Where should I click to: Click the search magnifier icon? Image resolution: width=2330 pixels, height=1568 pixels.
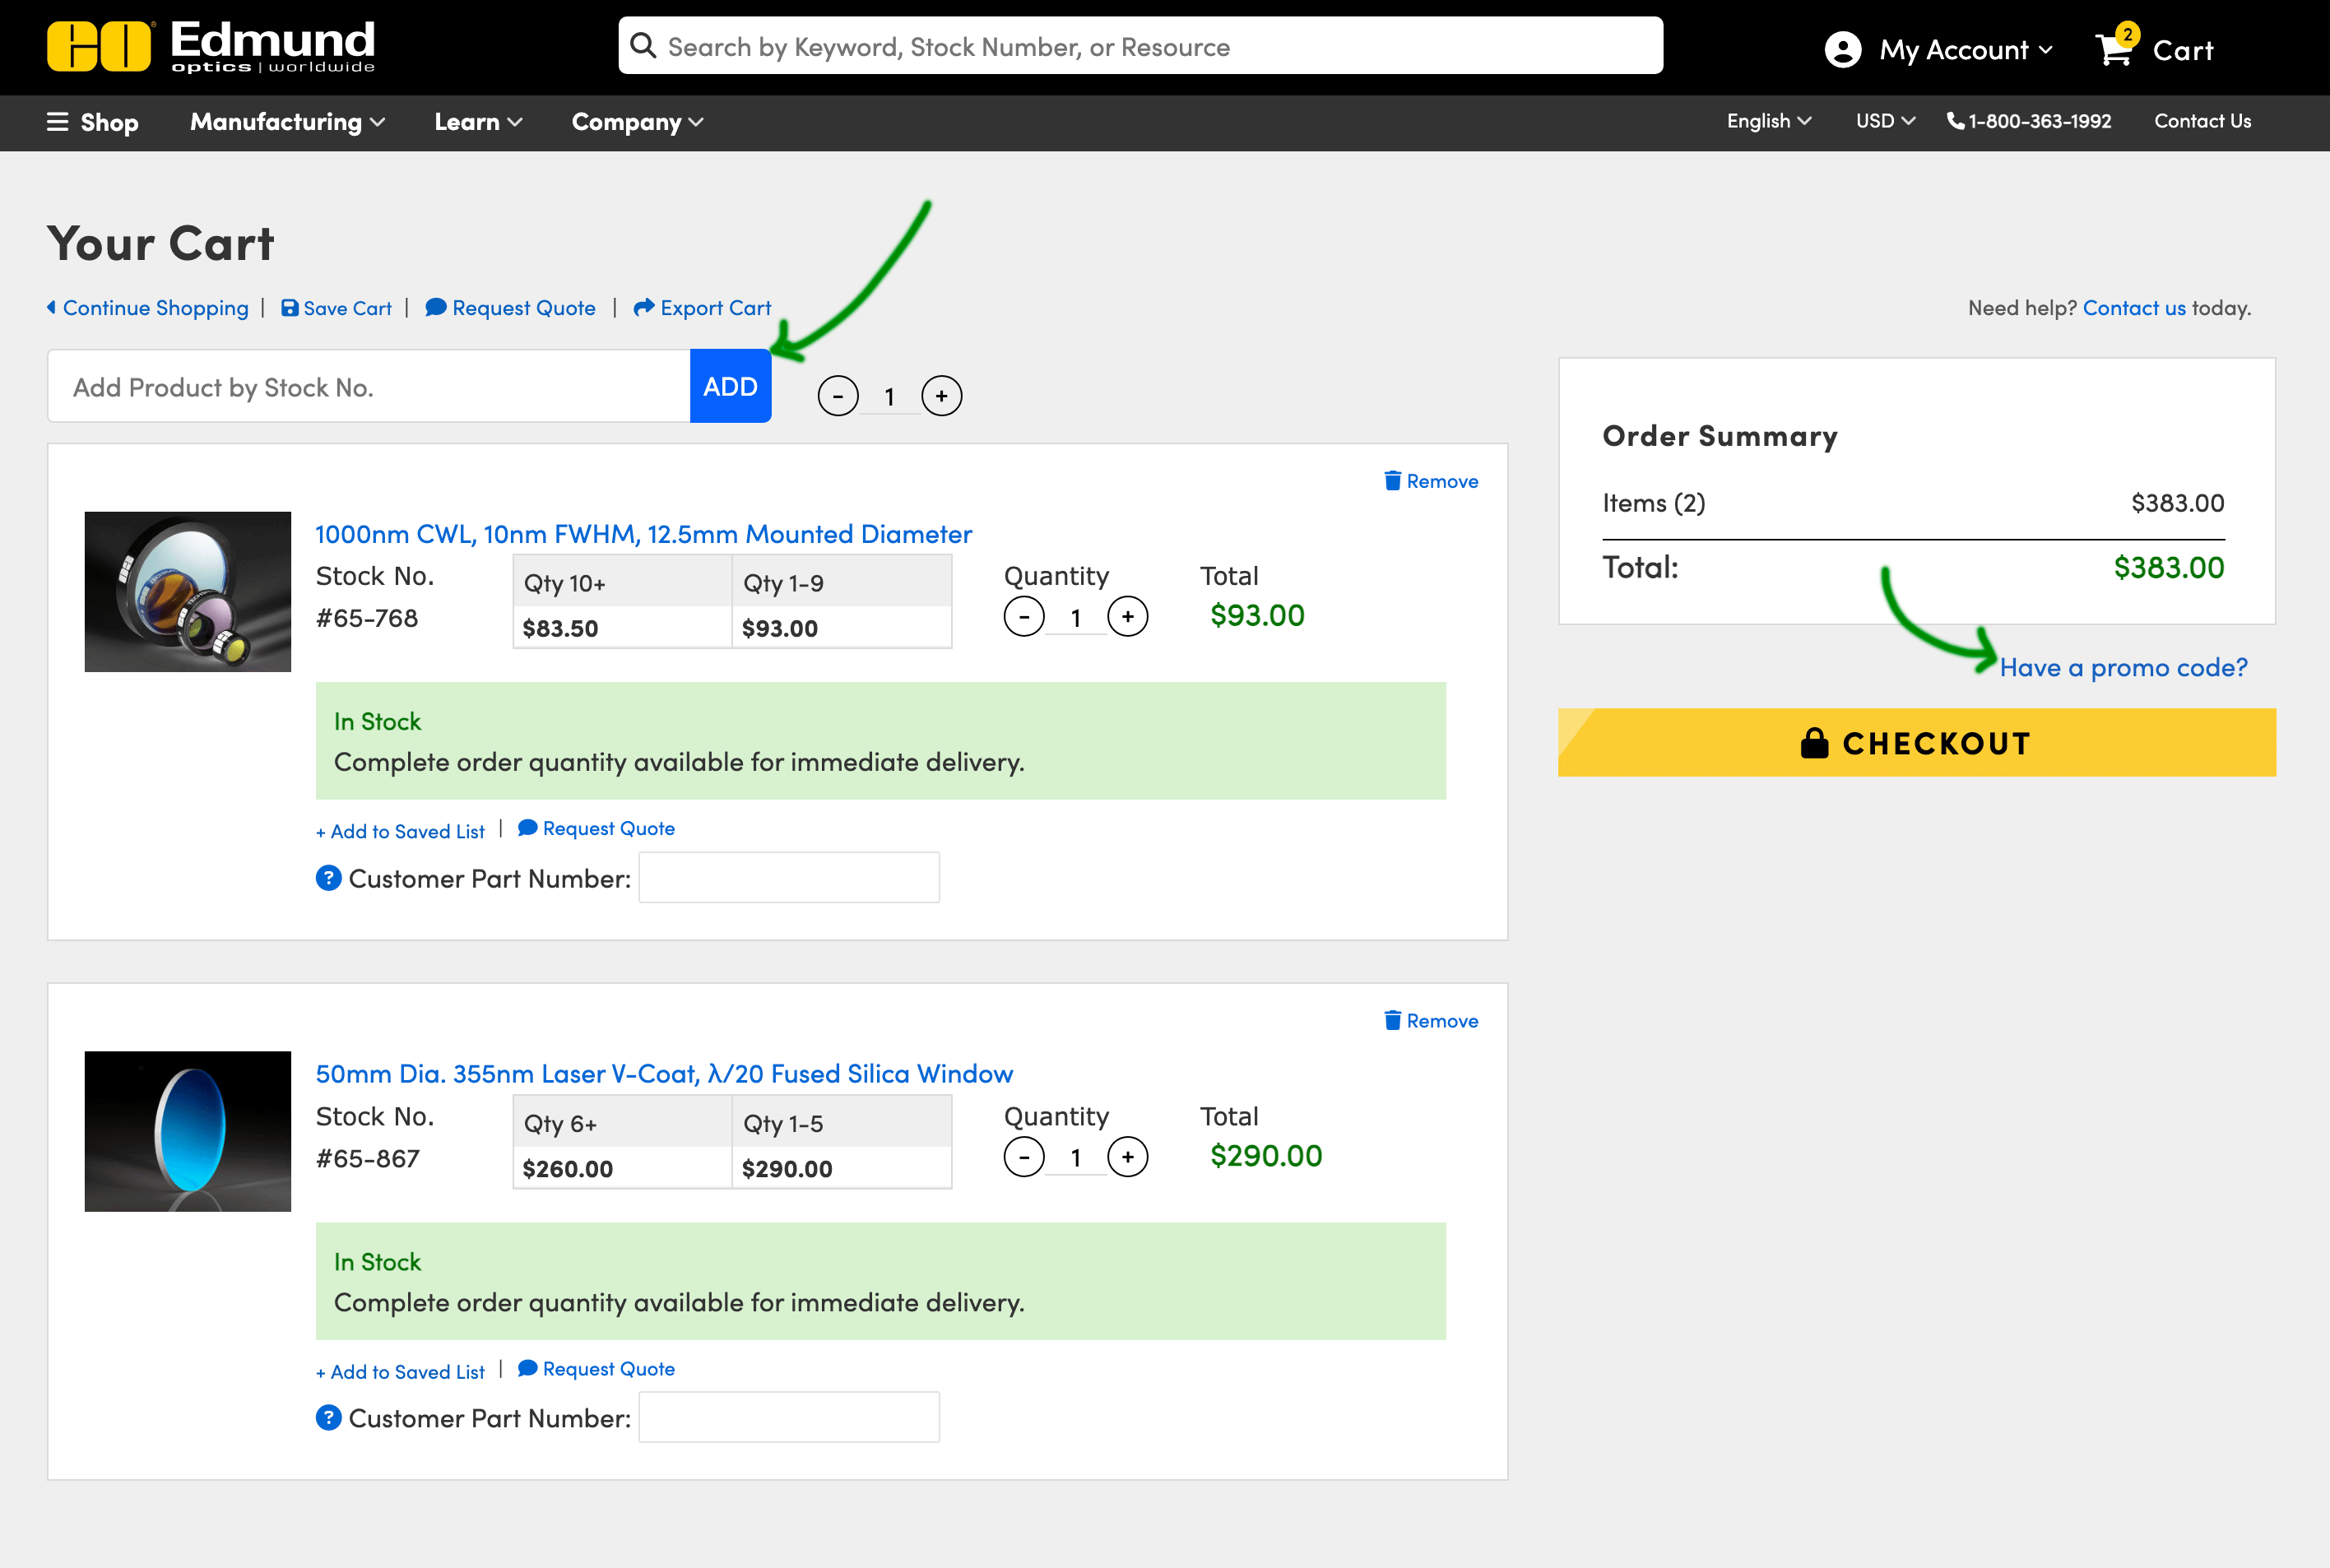tap(643, 46)
